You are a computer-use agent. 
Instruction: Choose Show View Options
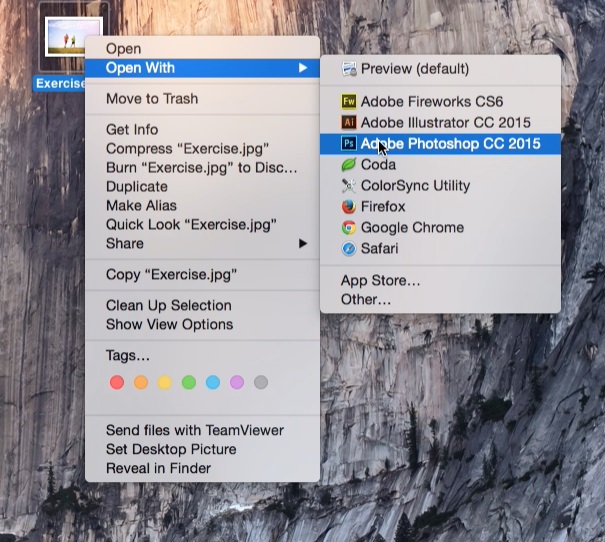pos(202,324)
